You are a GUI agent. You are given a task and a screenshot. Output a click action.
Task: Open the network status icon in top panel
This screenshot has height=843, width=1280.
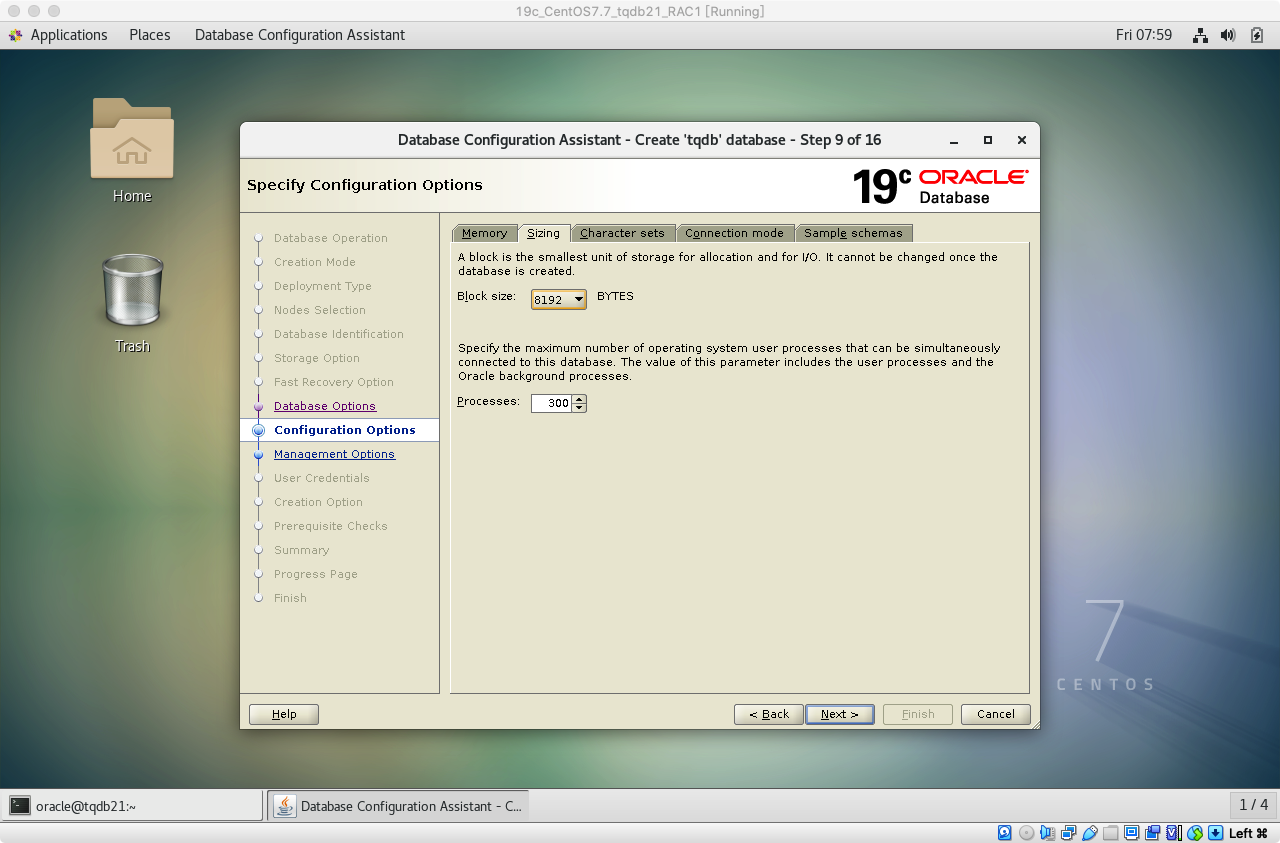tap(1200, 35)
